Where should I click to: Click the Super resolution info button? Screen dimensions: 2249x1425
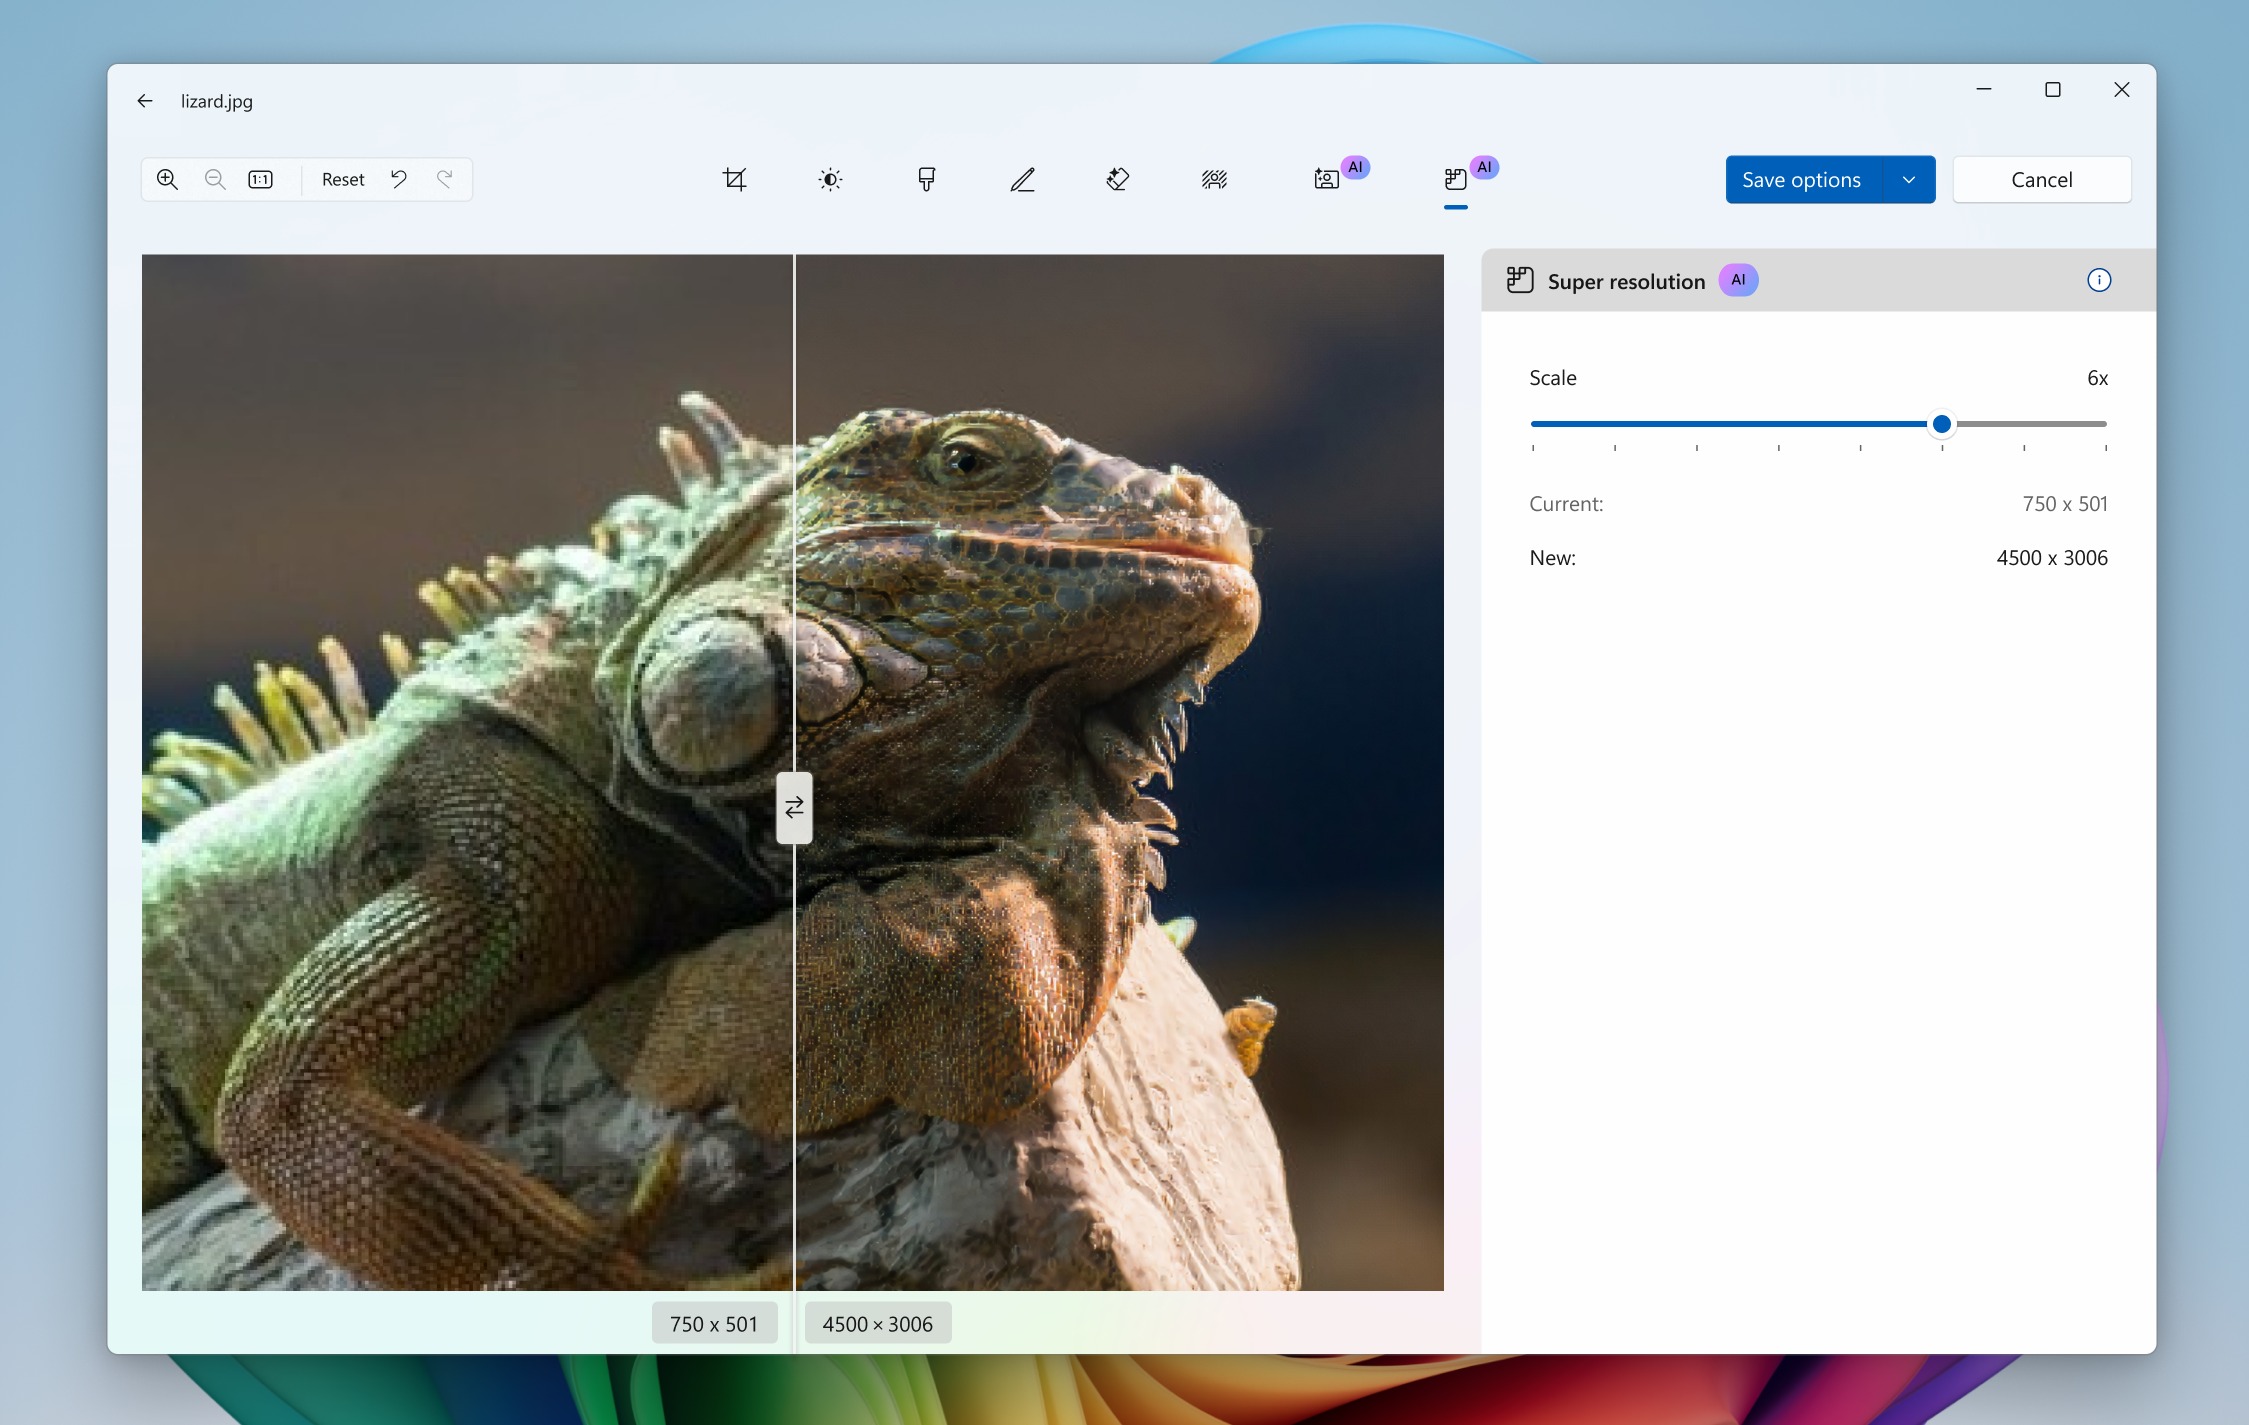pyautogui.click(x=2098, y=280)
